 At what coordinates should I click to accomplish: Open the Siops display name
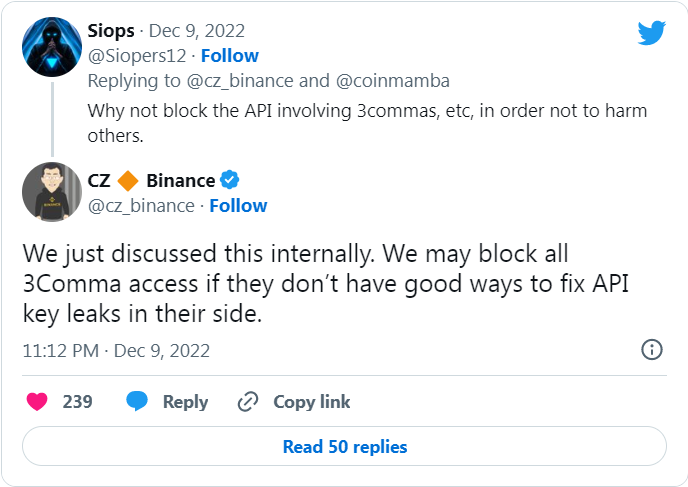[112, 31]
